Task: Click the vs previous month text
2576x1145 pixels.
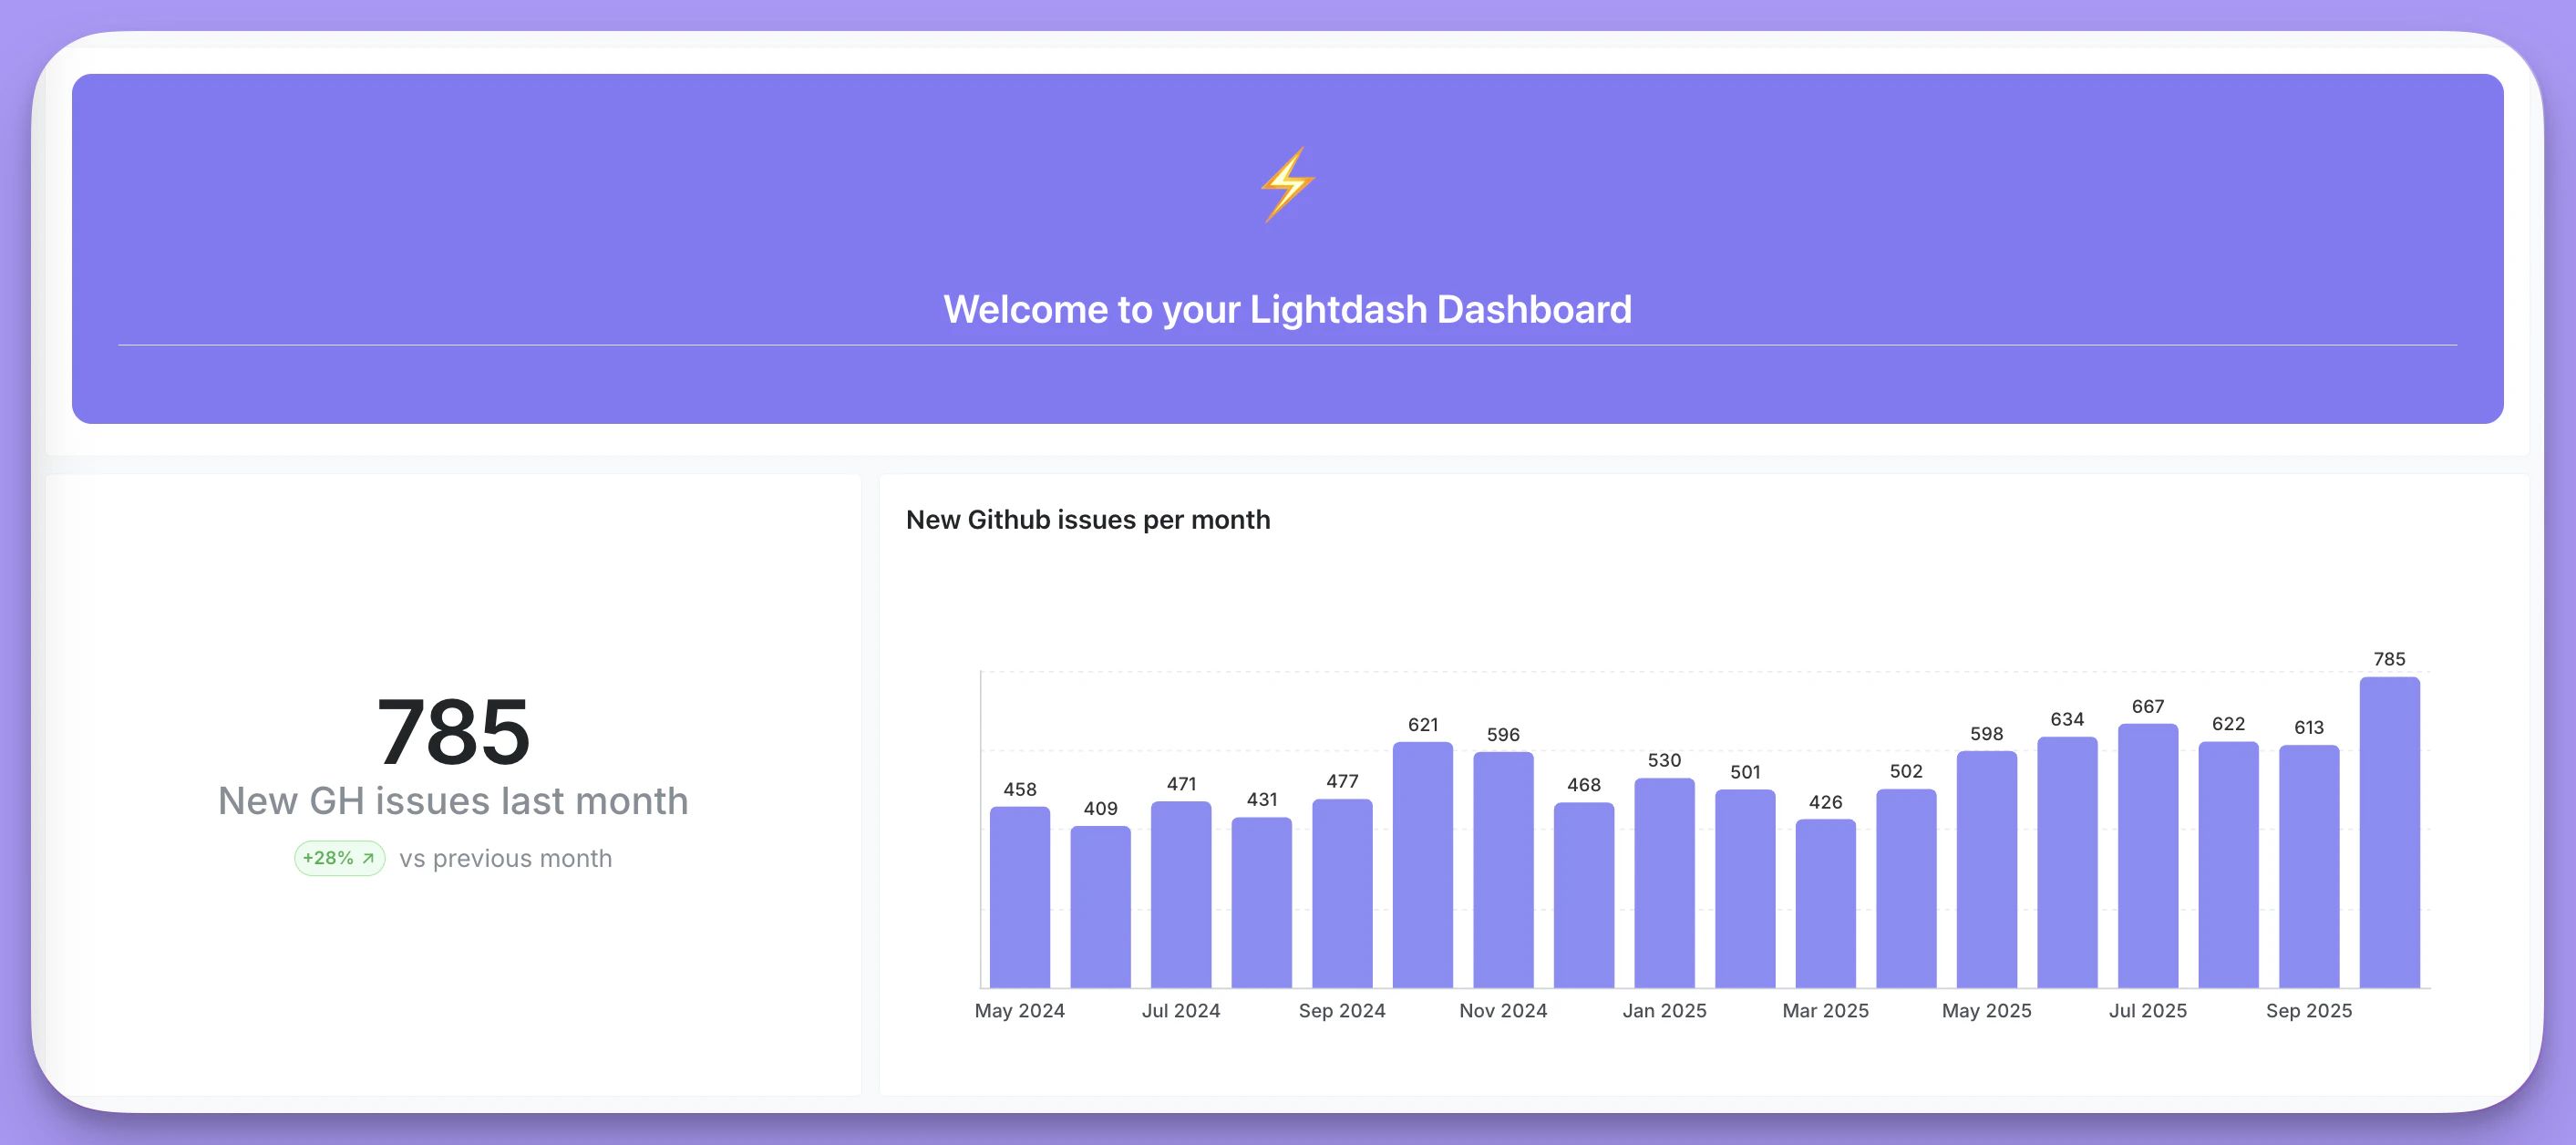Action: click(x=505, y=858)
